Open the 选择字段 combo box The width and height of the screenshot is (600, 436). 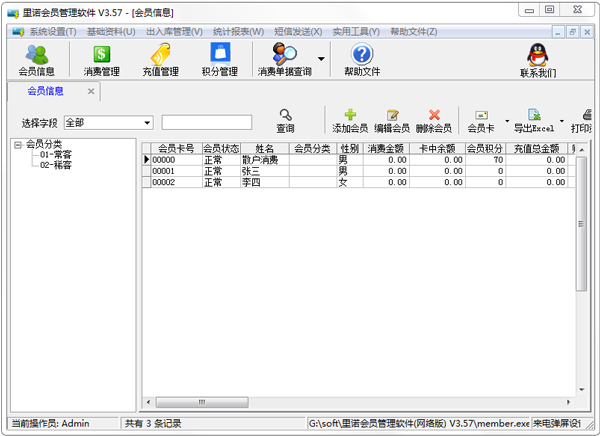(109, 123)
